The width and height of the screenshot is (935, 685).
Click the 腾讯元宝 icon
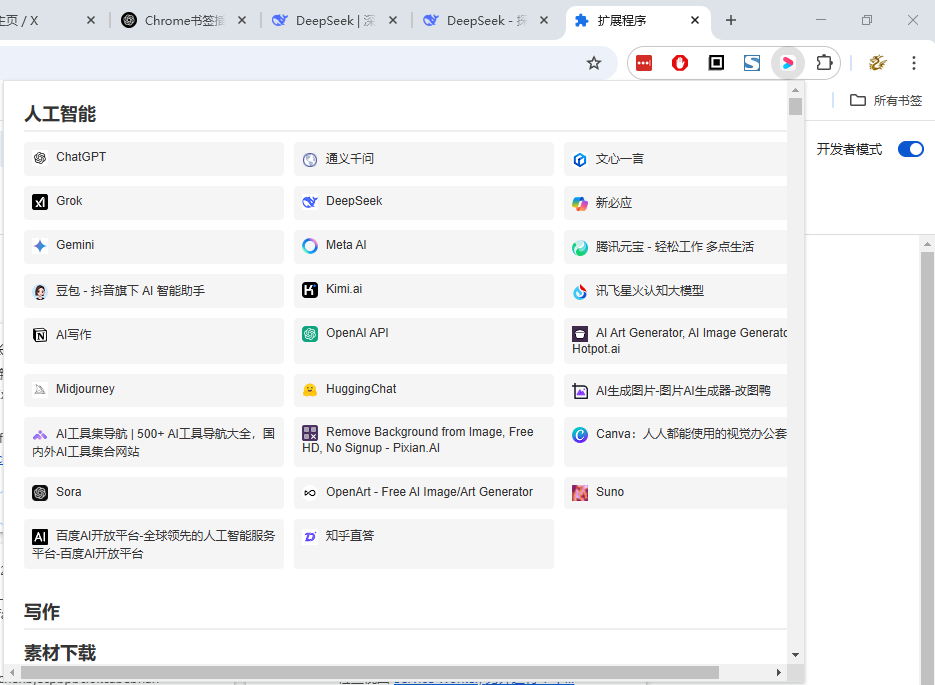point(580,247)
